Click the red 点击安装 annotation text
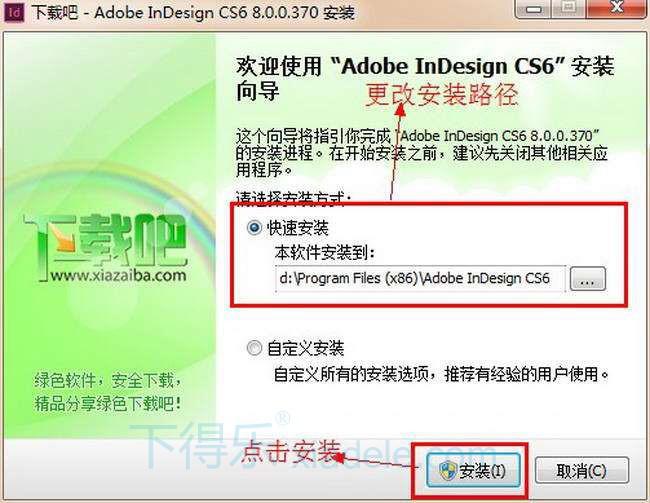Viewport: 650px width, 503px height. click(291, 451)
